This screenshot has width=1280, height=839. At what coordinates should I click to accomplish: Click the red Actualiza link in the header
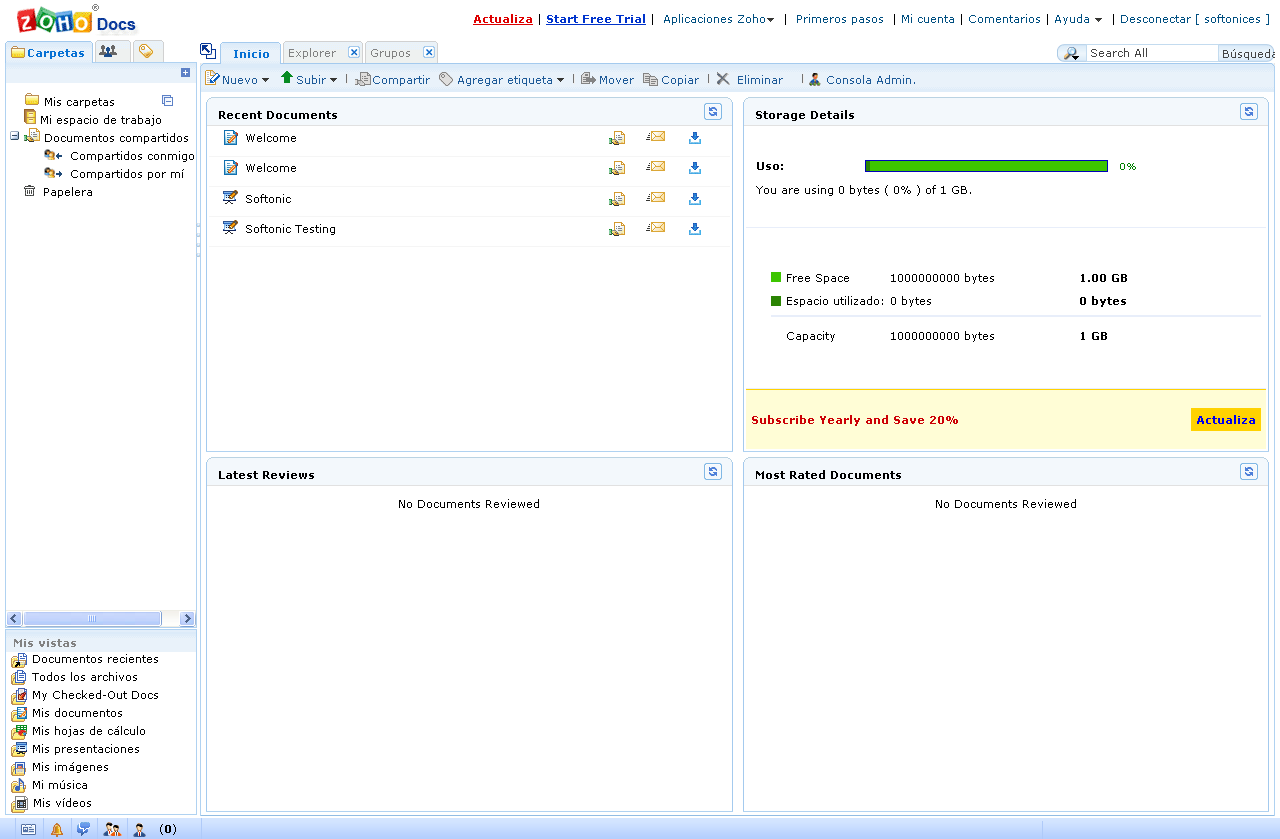[x=503, y=19]
